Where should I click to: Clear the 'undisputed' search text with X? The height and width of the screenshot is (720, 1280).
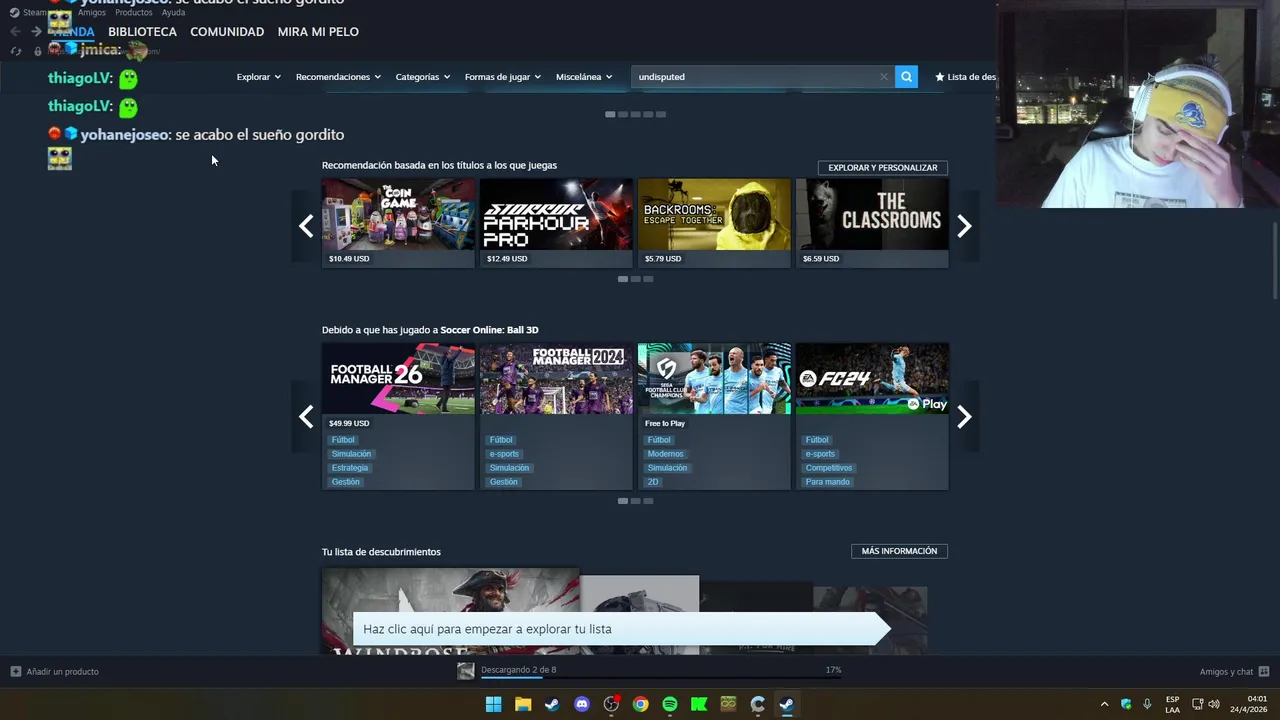(x=884, y=77)
